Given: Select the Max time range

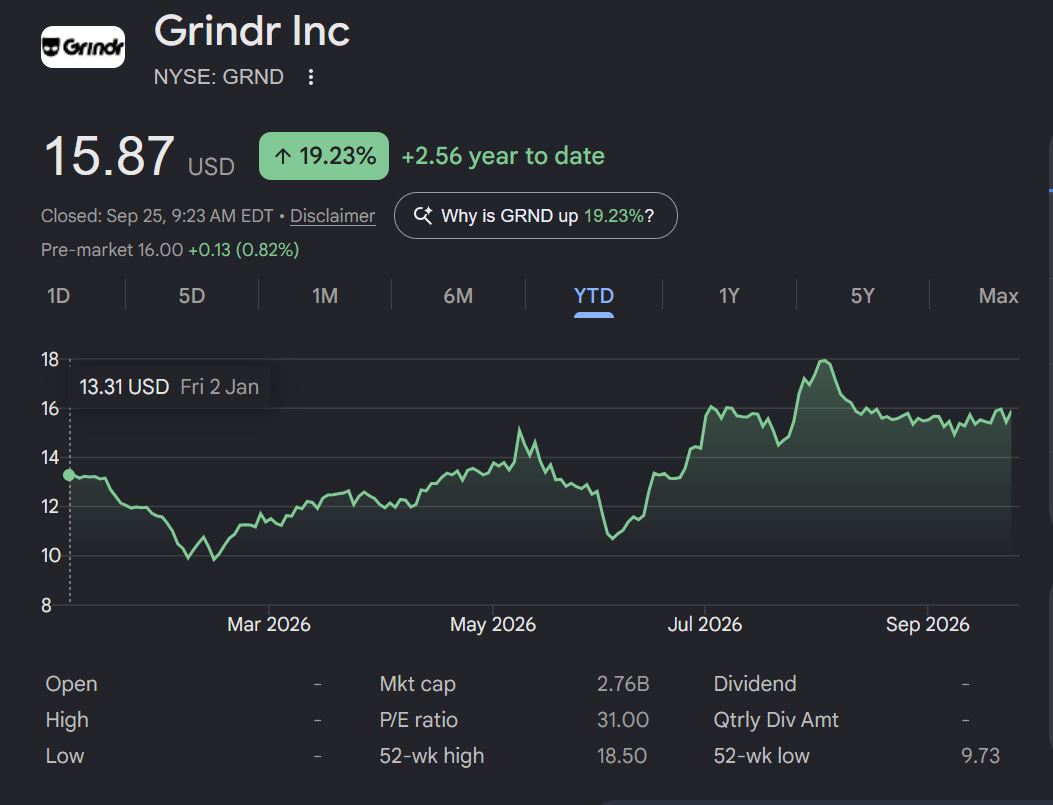Looking at the screenshot, I should [x=999, y=295].
